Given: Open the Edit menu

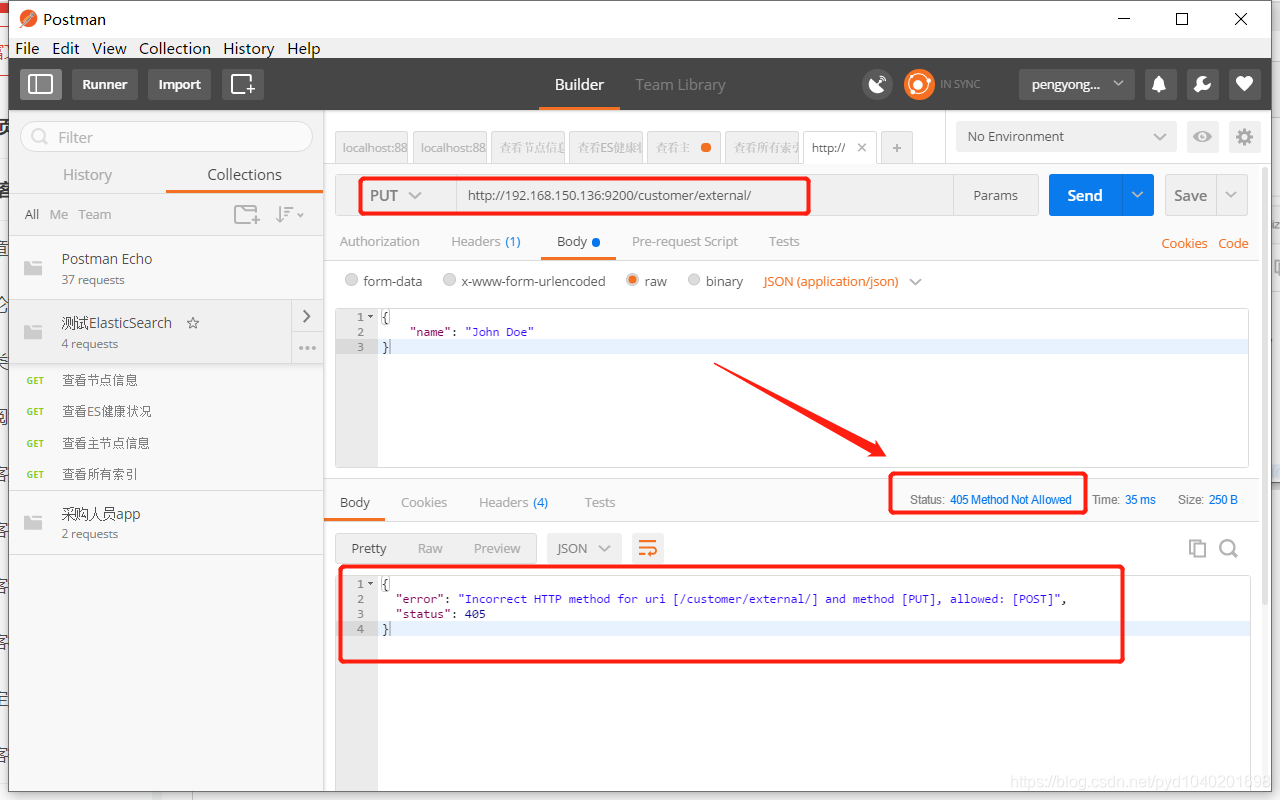Looking at the screenshot, I should [66, 48].
